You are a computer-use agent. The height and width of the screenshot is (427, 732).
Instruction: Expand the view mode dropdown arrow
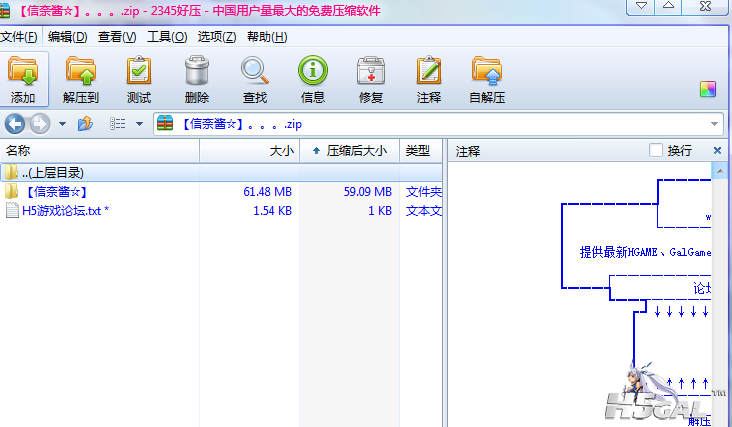139,124
